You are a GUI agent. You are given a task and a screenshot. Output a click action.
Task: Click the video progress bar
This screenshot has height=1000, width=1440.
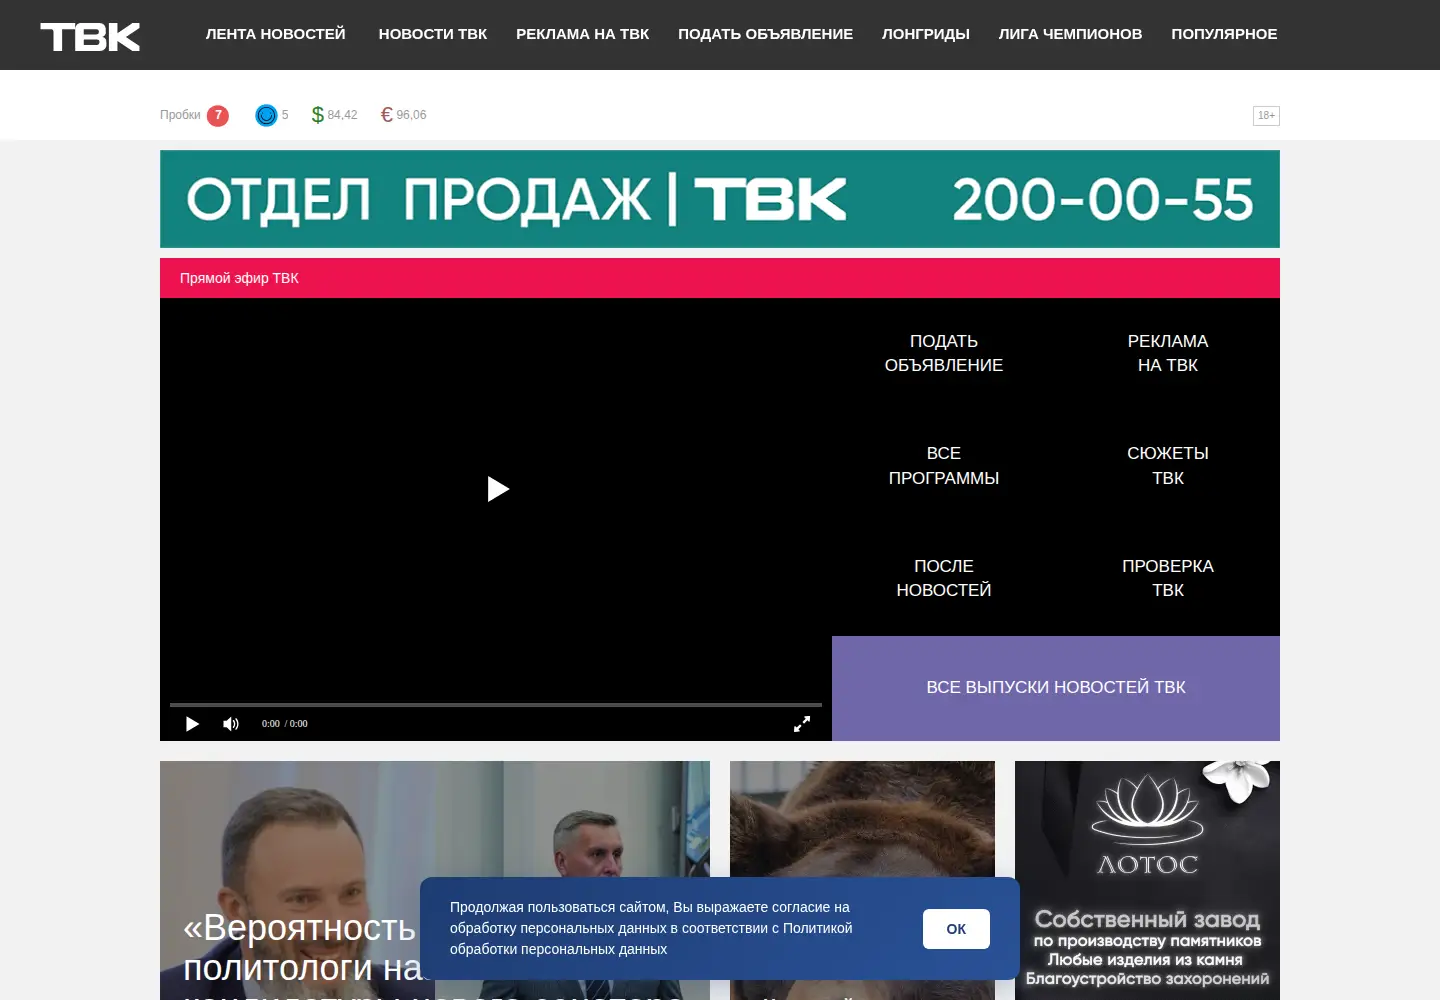pos(496,705)
